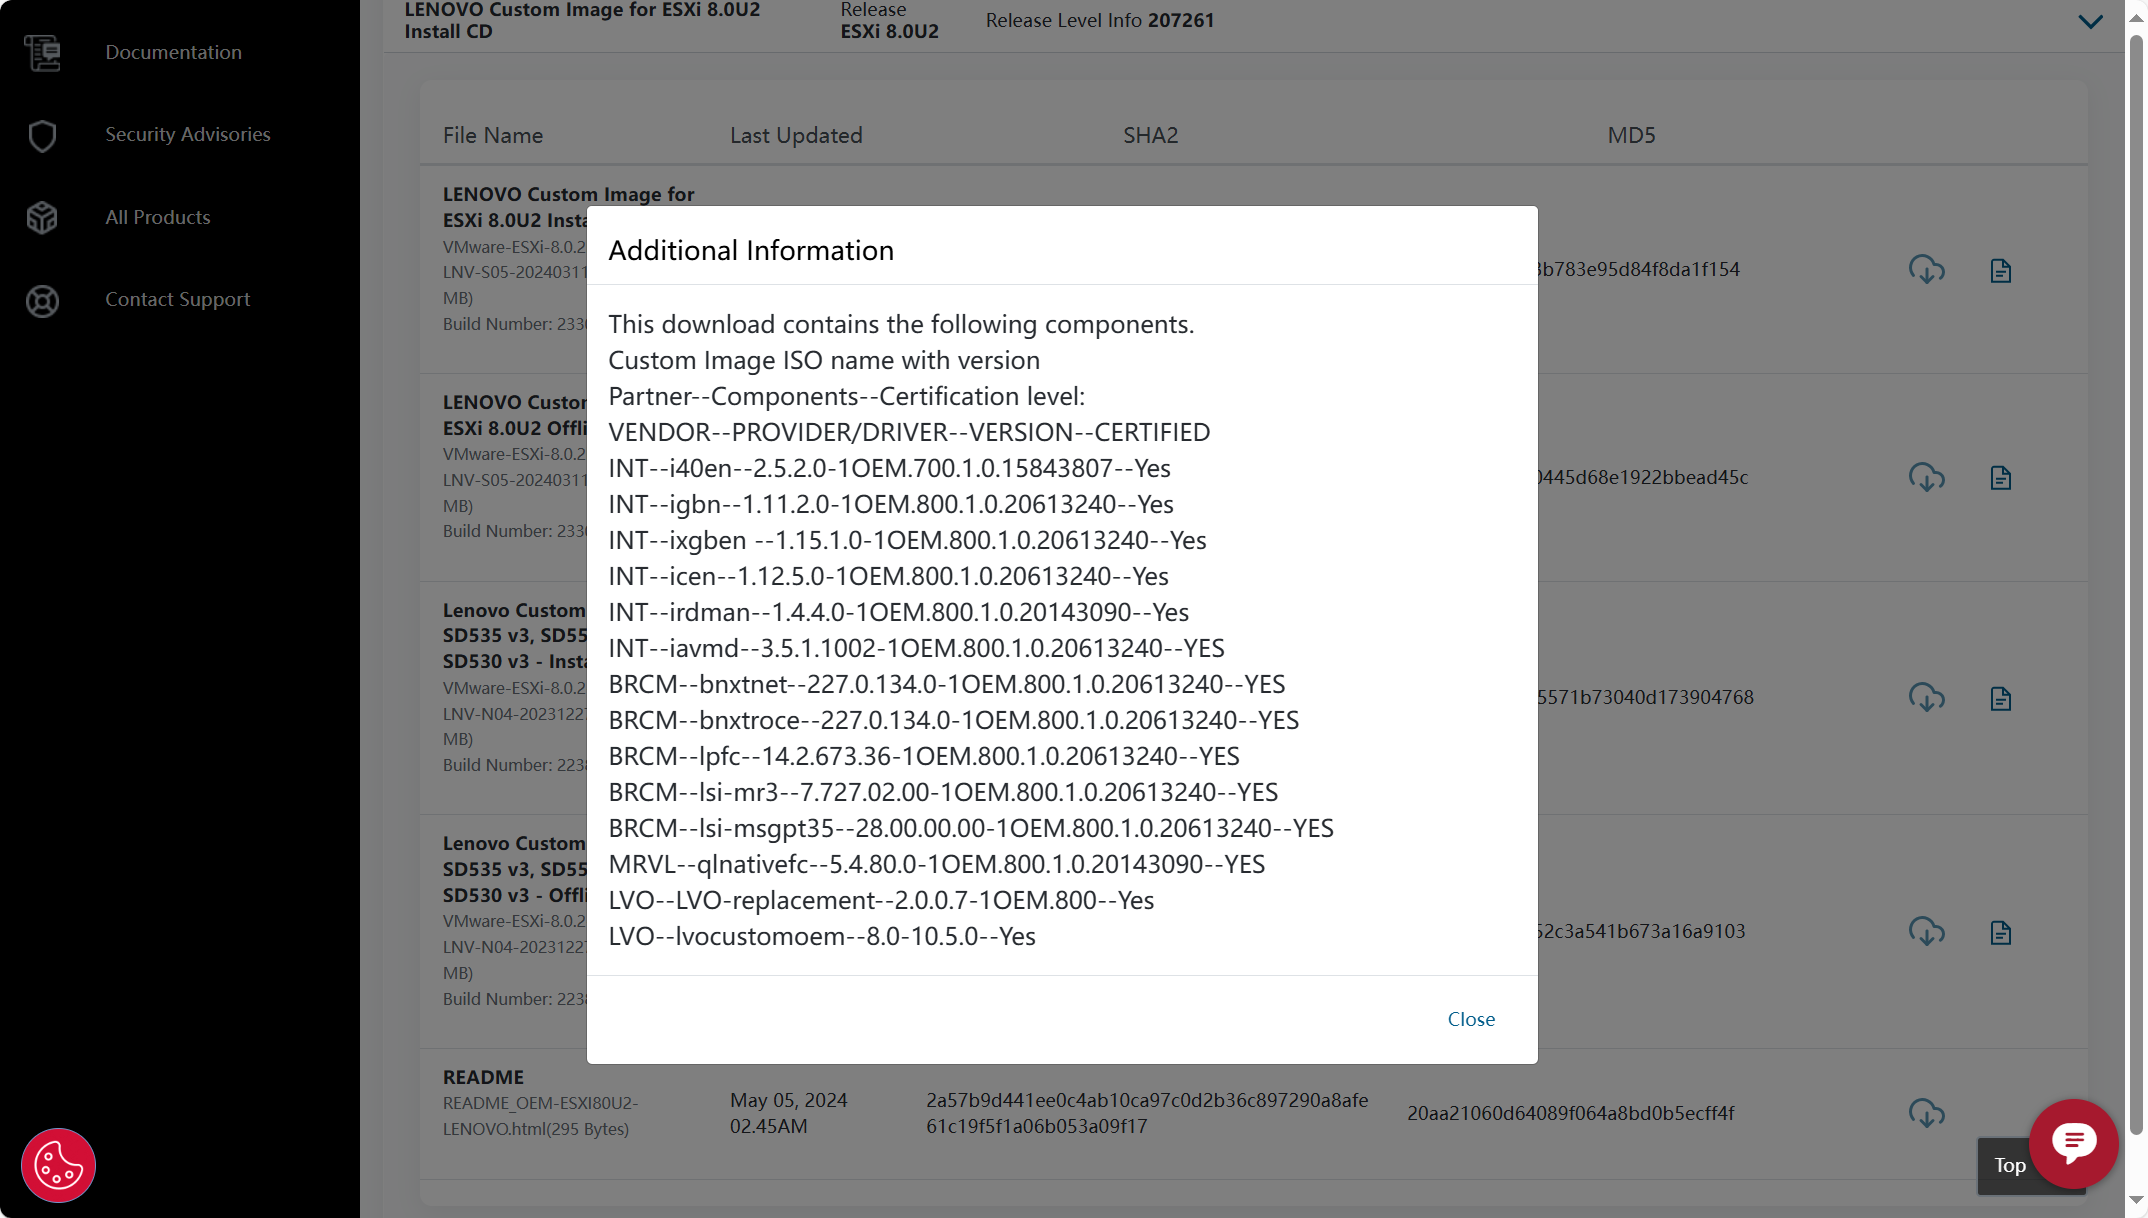Click the INT--ixgben driver line

[907, 540]
